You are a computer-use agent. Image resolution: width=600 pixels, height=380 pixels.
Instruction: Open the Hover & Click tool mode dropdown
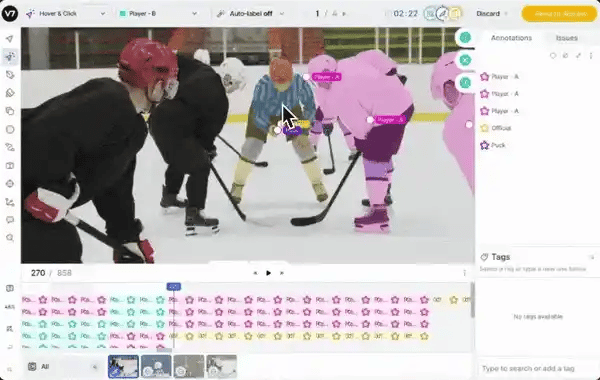(x=66, y=13)
